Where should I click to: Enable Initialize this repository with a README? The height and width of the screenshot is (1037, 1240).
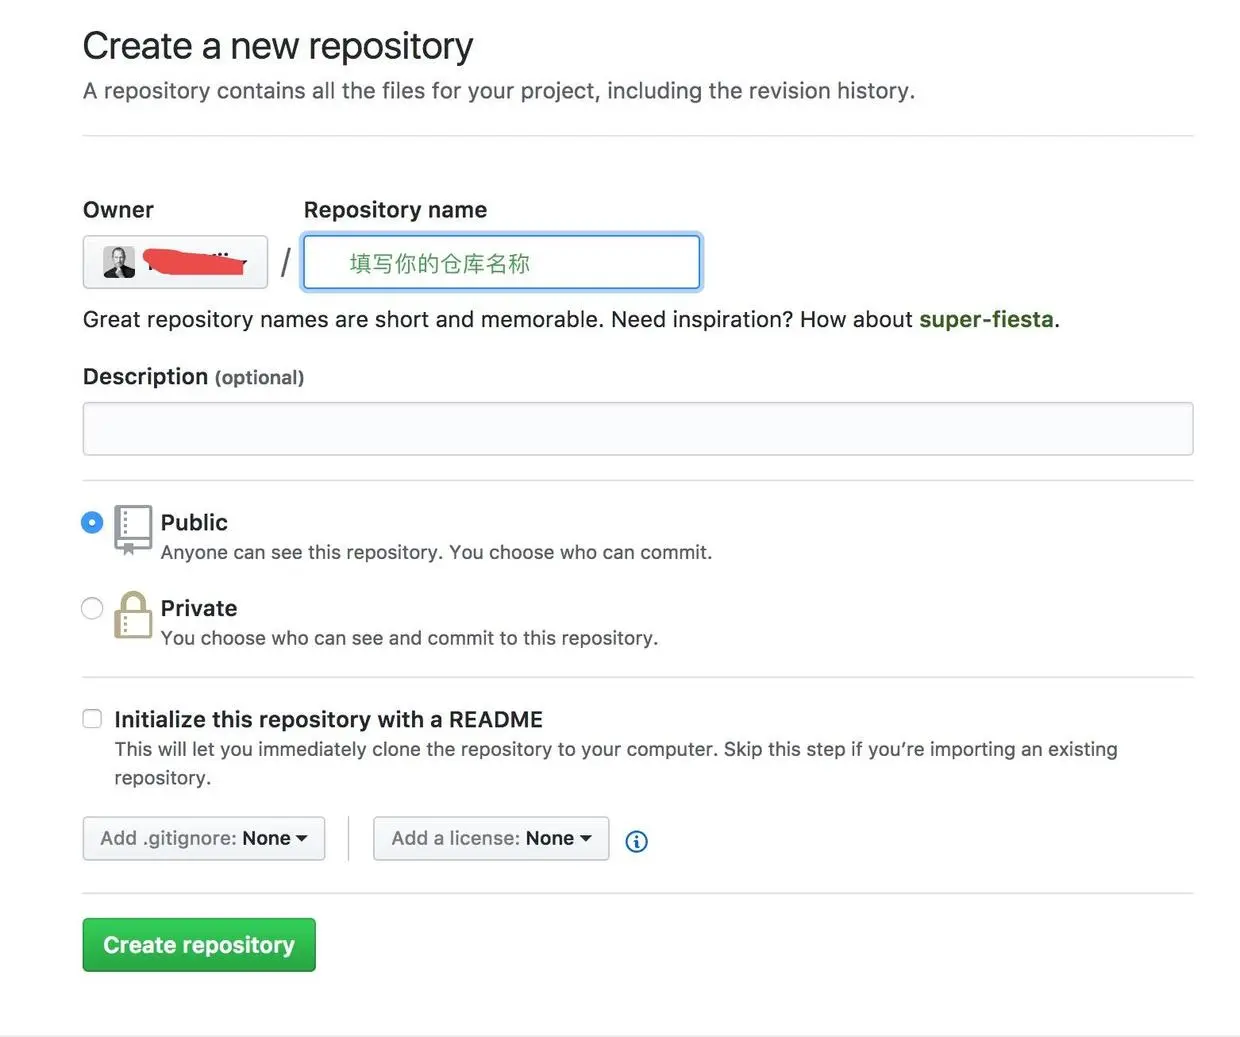point(92,719)
